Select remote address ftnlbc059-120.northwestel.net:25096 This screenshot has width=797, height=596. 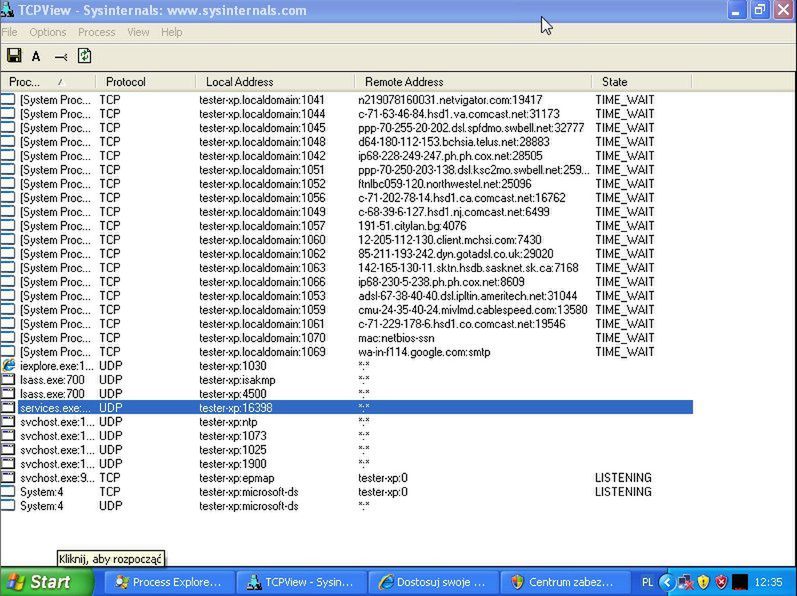(x=445, y=183)
